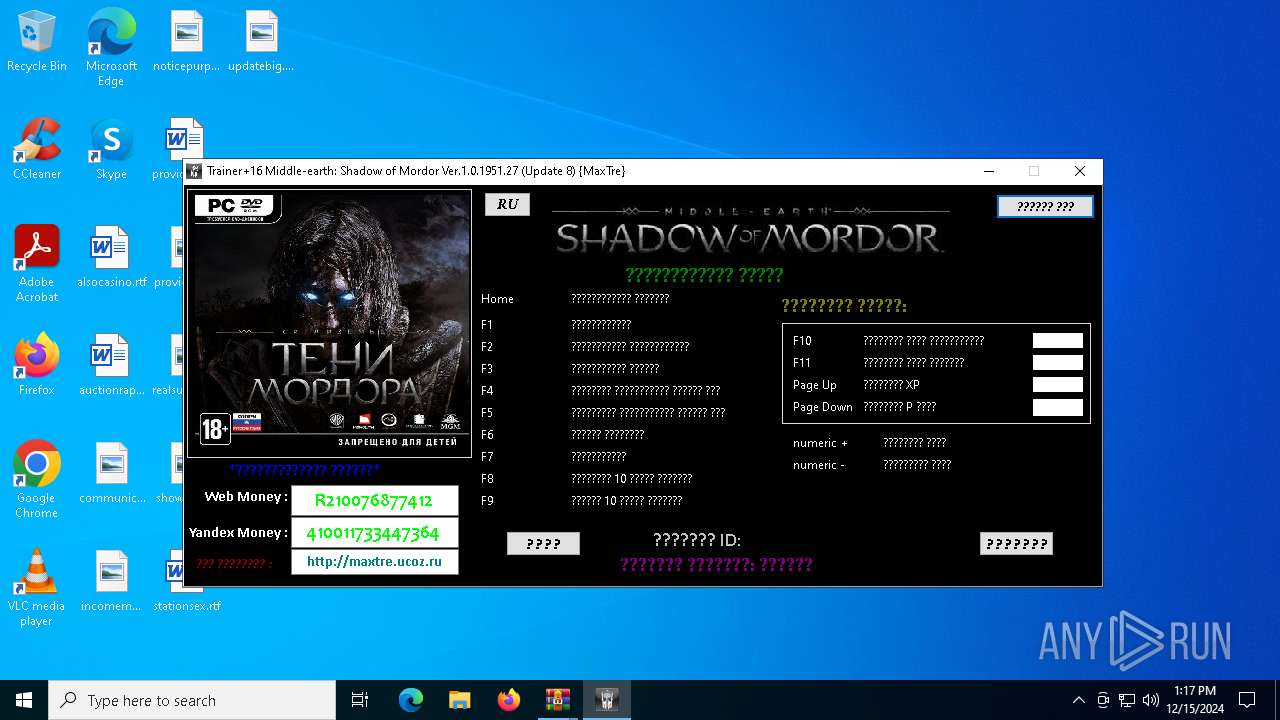Viewport: 1280px width, 720px height.
Task: Click the 'F9' hotkey label
Action: tap(487, 501)
